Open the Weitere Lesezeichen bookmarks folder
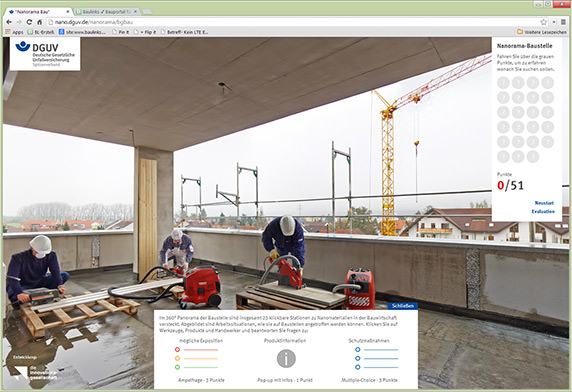 (x=542, y=32)
